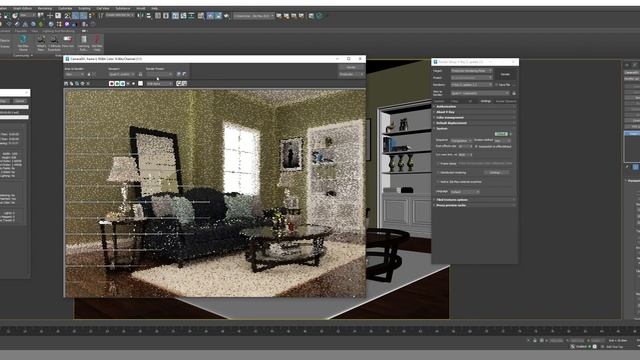Open Rendering menu
The height and width of the screenshot is (360, 640).
coord(45,8)
